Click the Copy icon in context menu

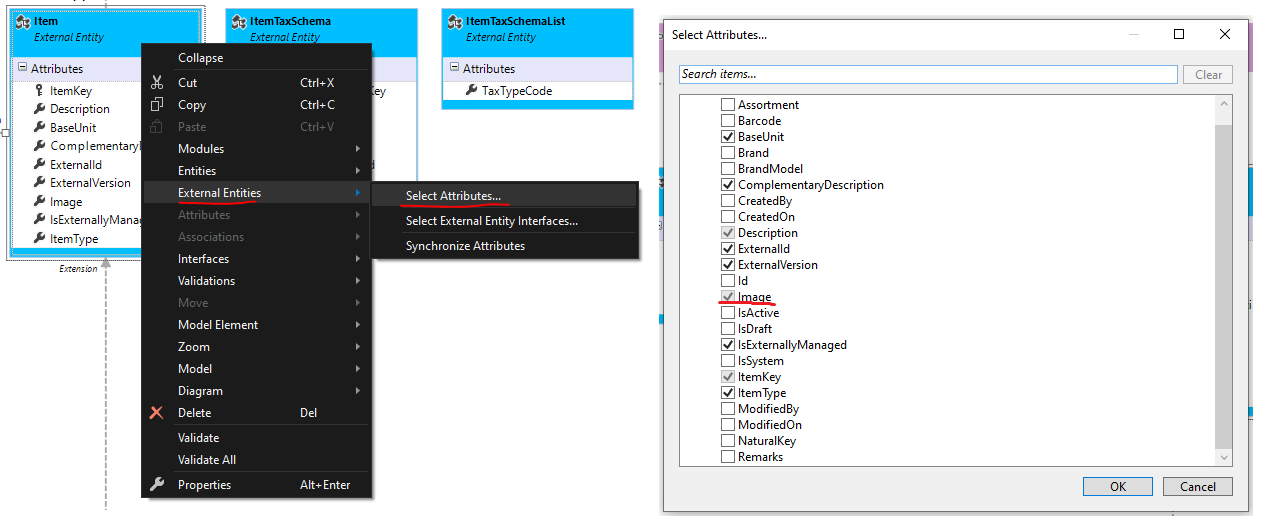pos(156,105)
